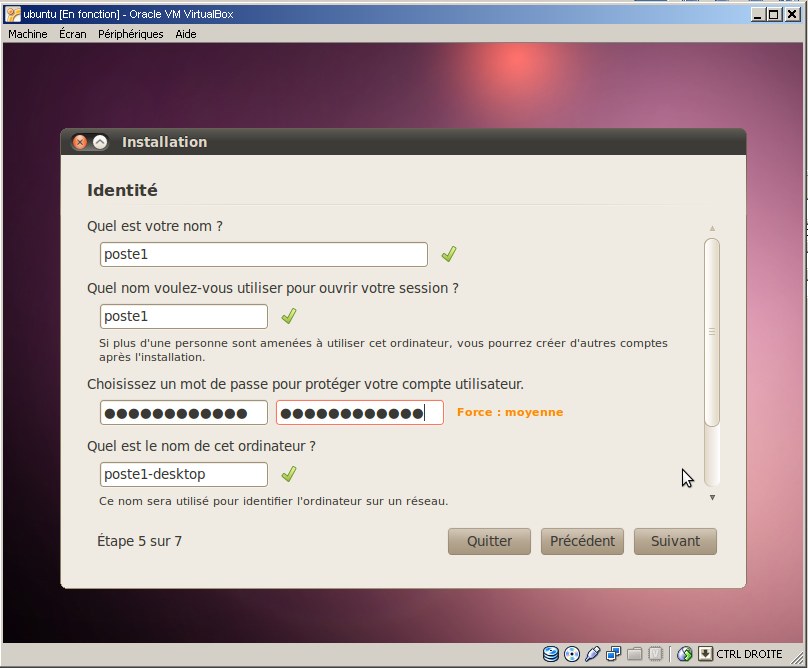Image resolution: width=808 pixels, height=668 pixels.
Task: Open the USB devices status icon
Action: [592, 654]
